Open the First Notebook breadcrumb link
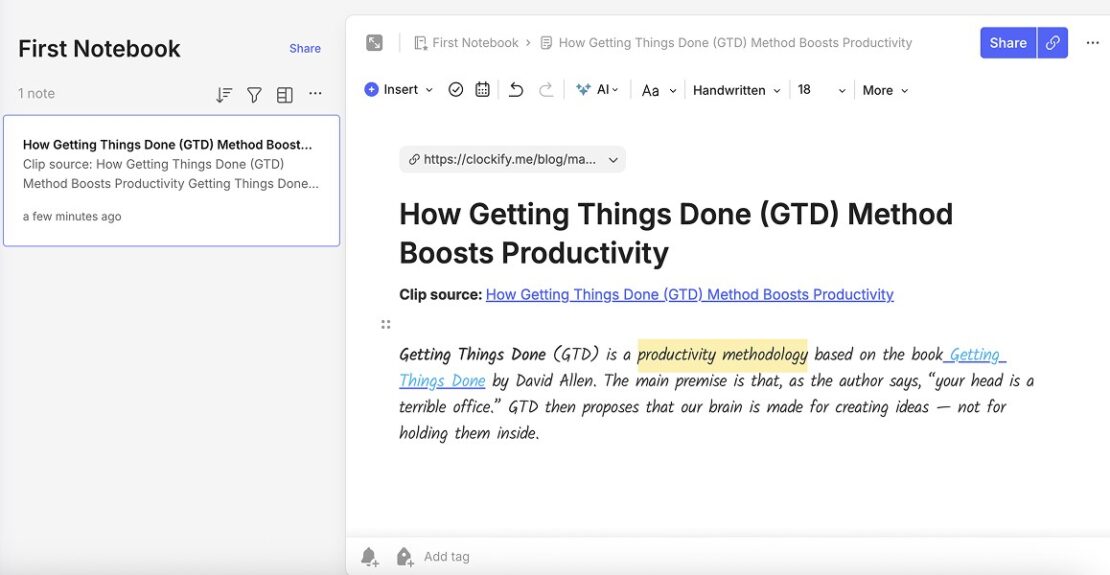Screen dimensions: 1110x575 475,42
